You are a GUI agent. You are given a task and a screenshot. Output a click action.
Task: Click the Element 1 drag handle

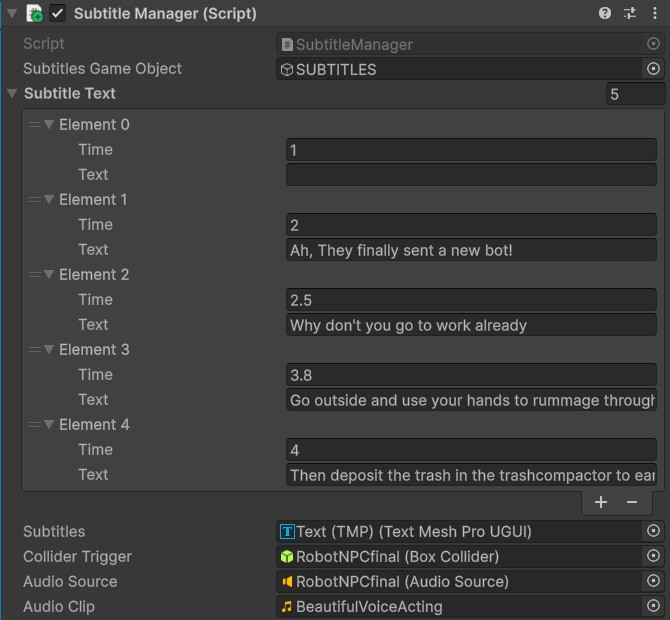(35, 200)
